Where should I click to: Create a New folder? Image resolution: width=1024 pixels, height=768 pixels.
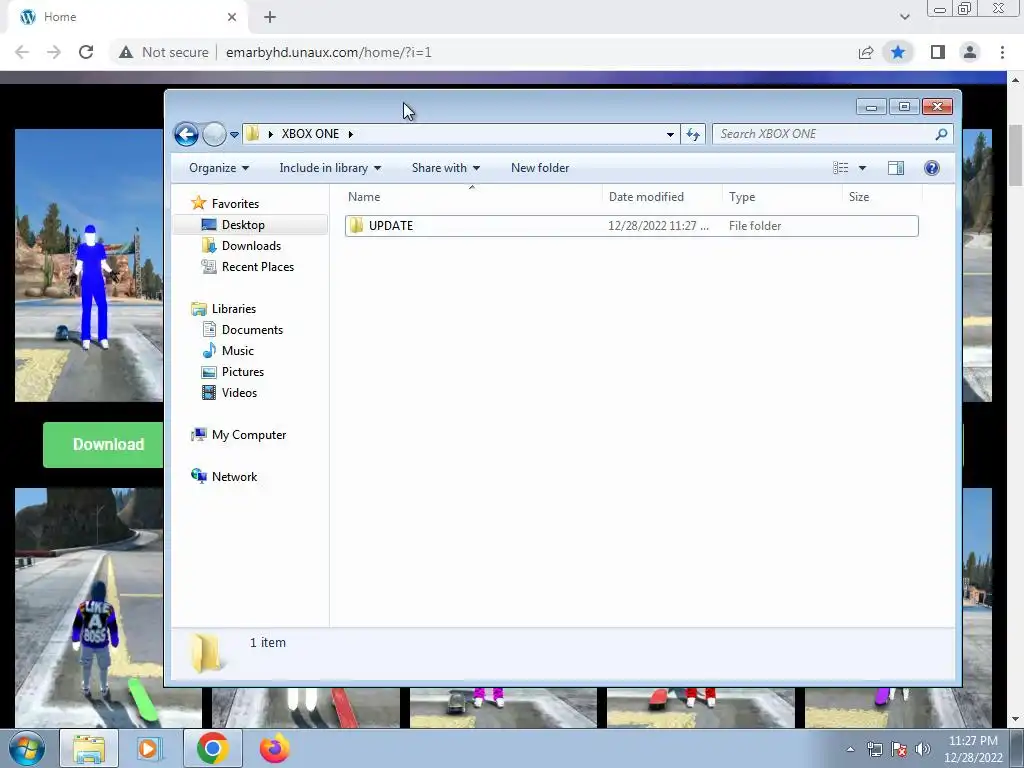coord(540,168)
